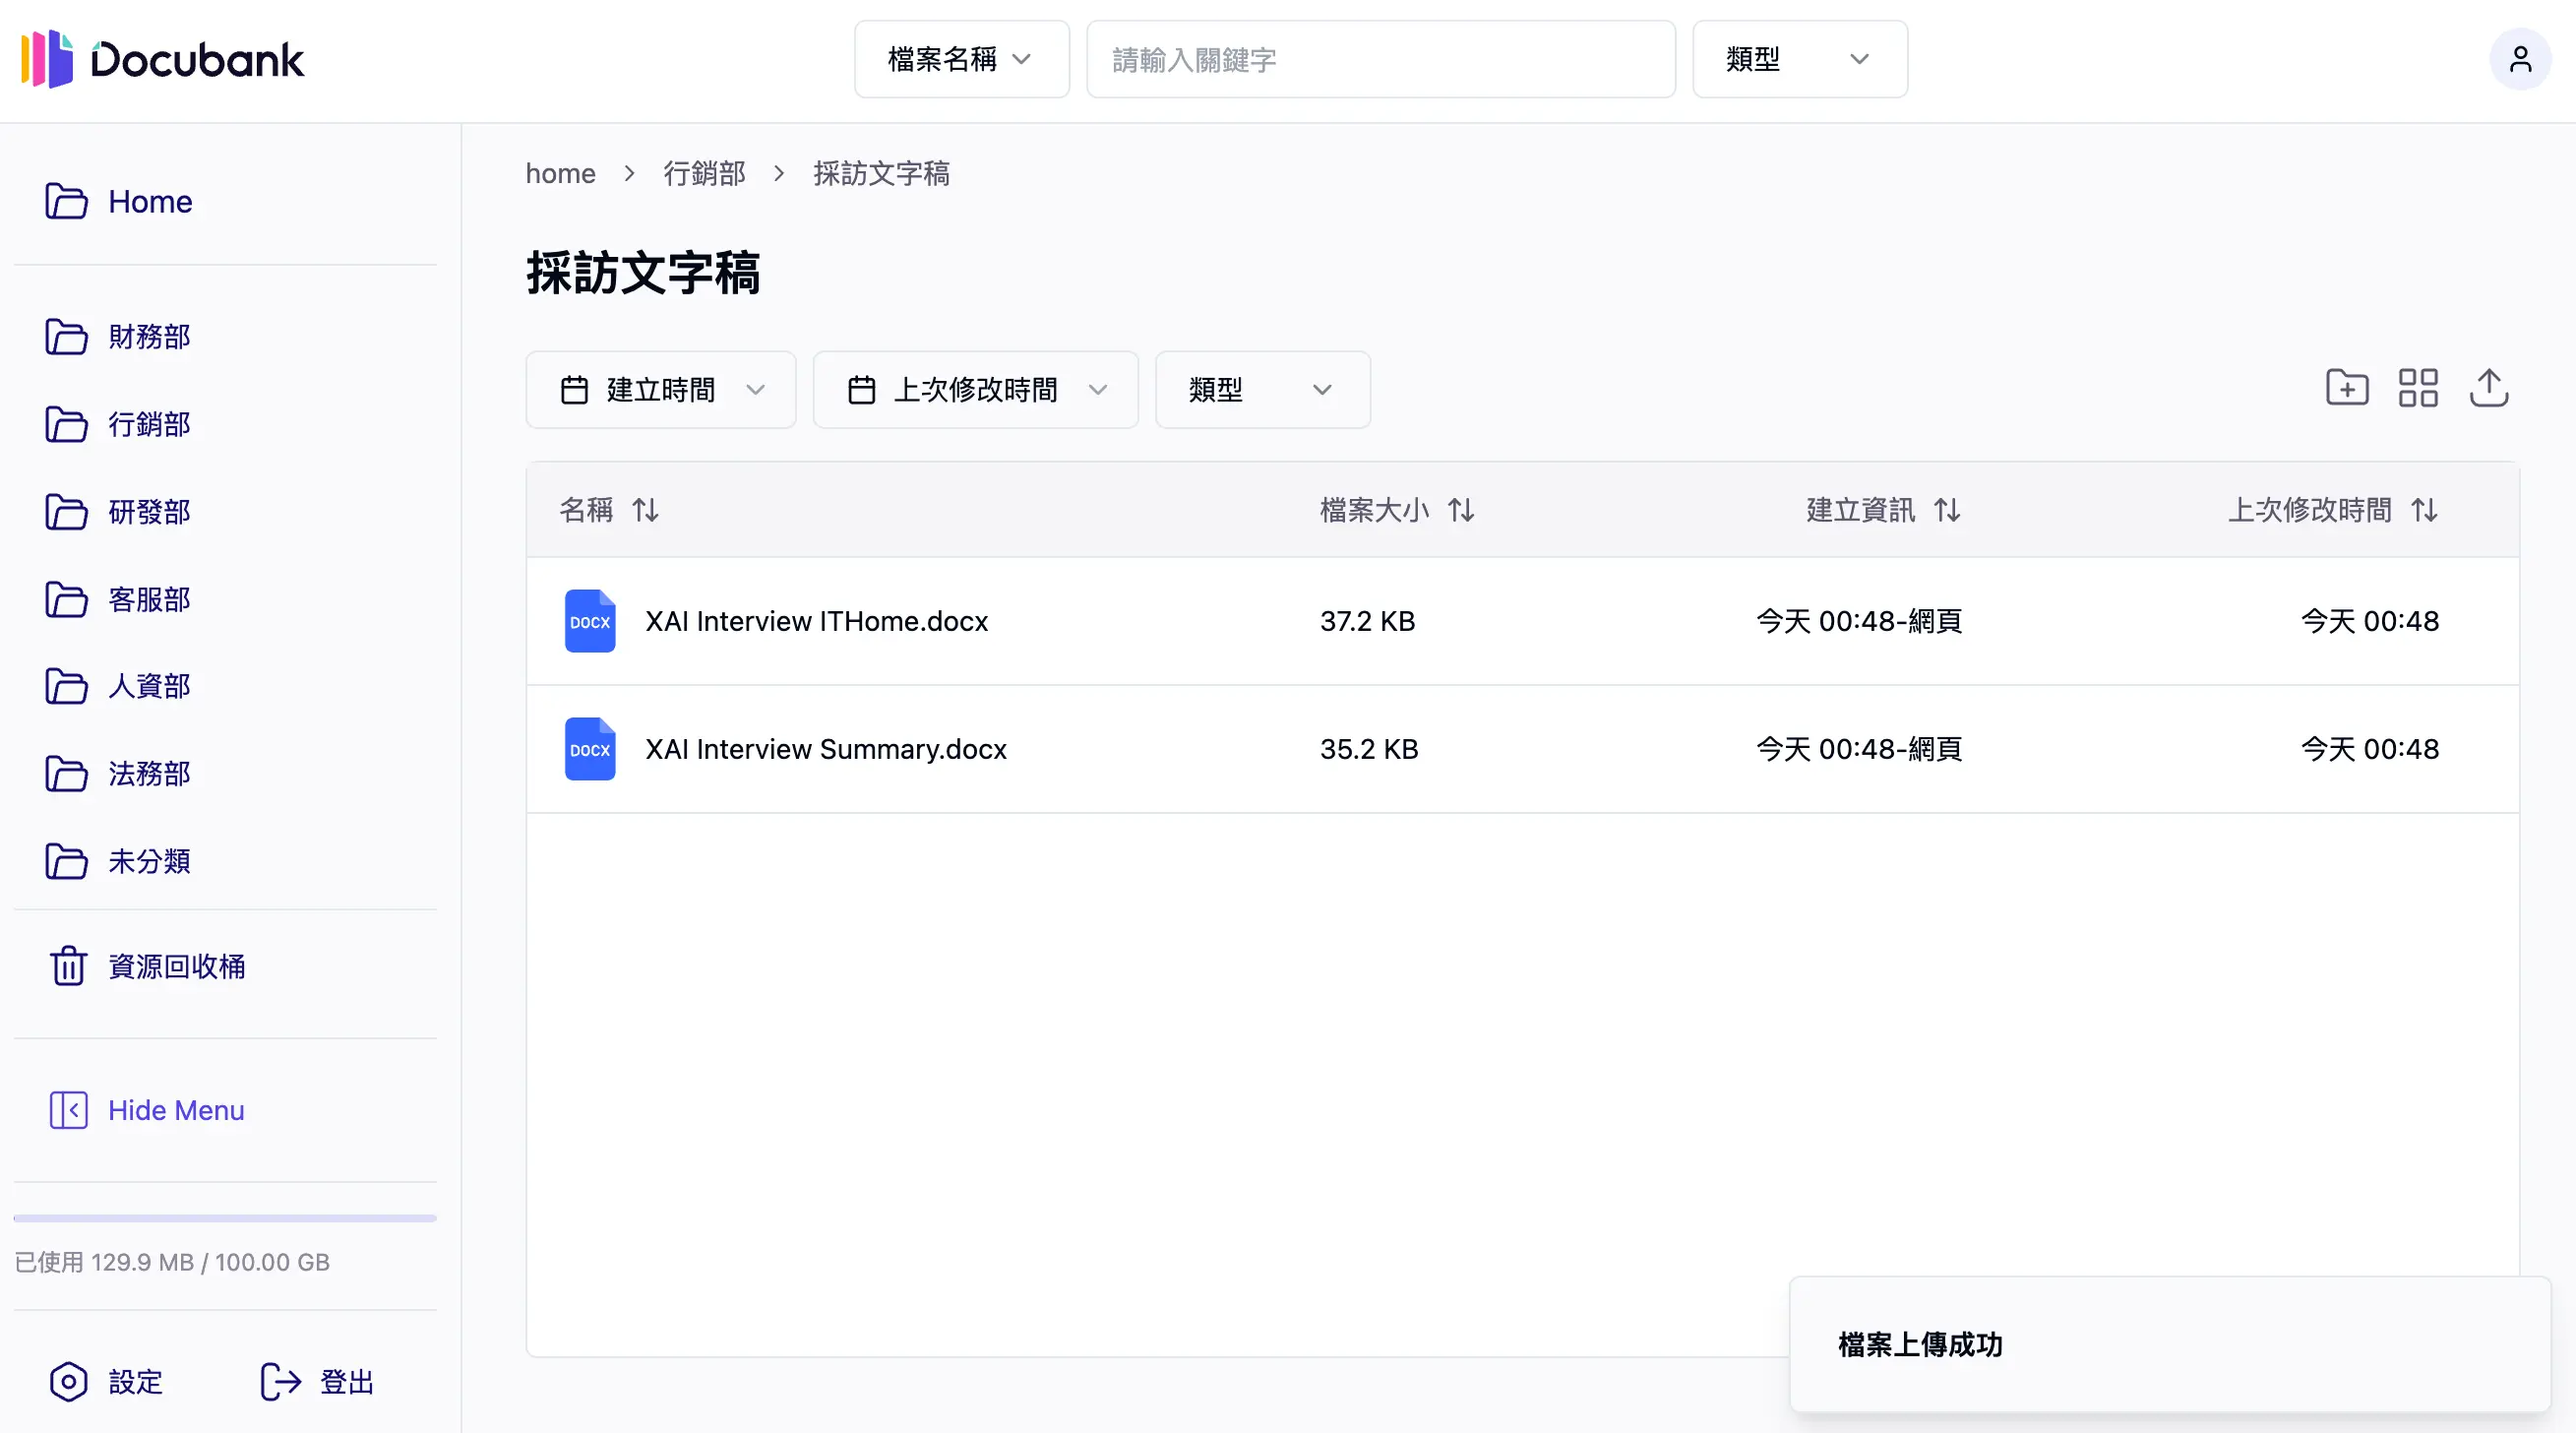Click the home breadcrumb link

(560, 173)
